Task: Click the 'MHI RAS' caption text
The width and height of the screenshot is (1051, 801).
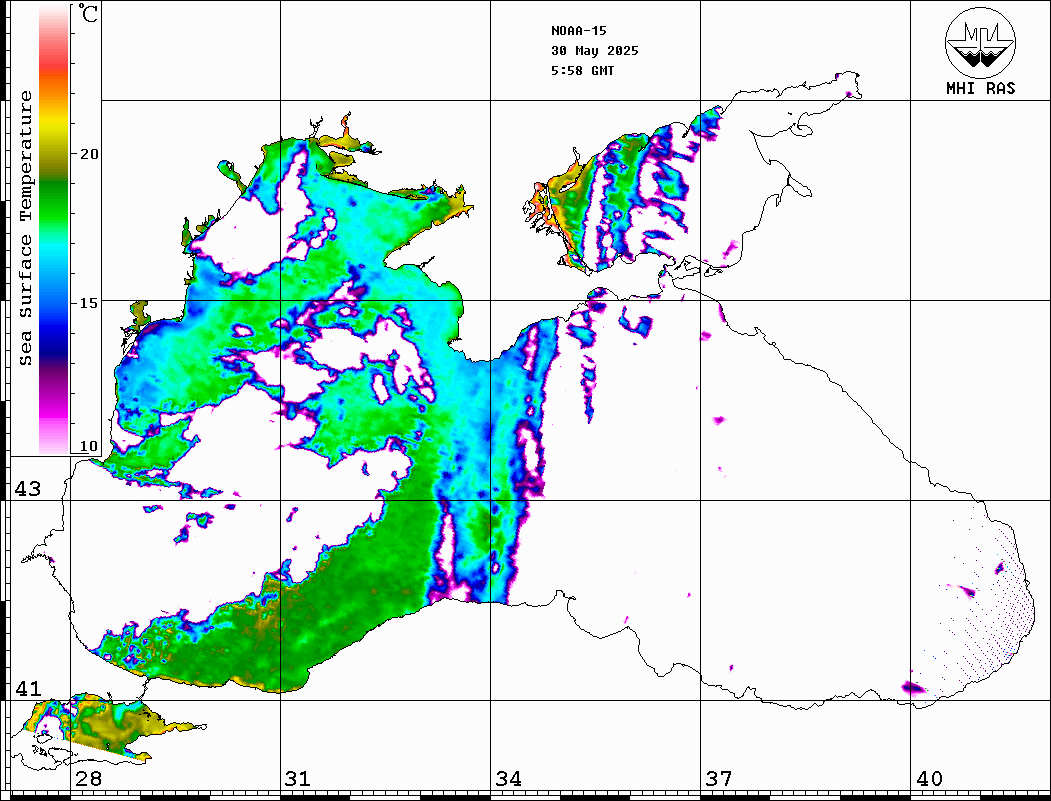Action: pos(980,88)
